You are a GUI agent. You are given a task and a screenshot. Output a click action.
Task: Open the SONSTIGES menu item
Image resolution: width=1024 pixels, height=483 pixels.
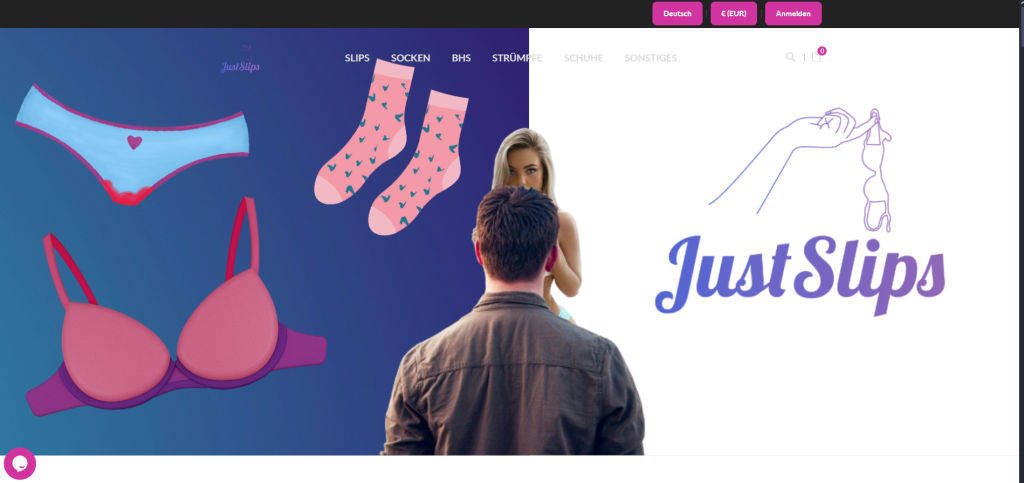[x=650, y=58]
